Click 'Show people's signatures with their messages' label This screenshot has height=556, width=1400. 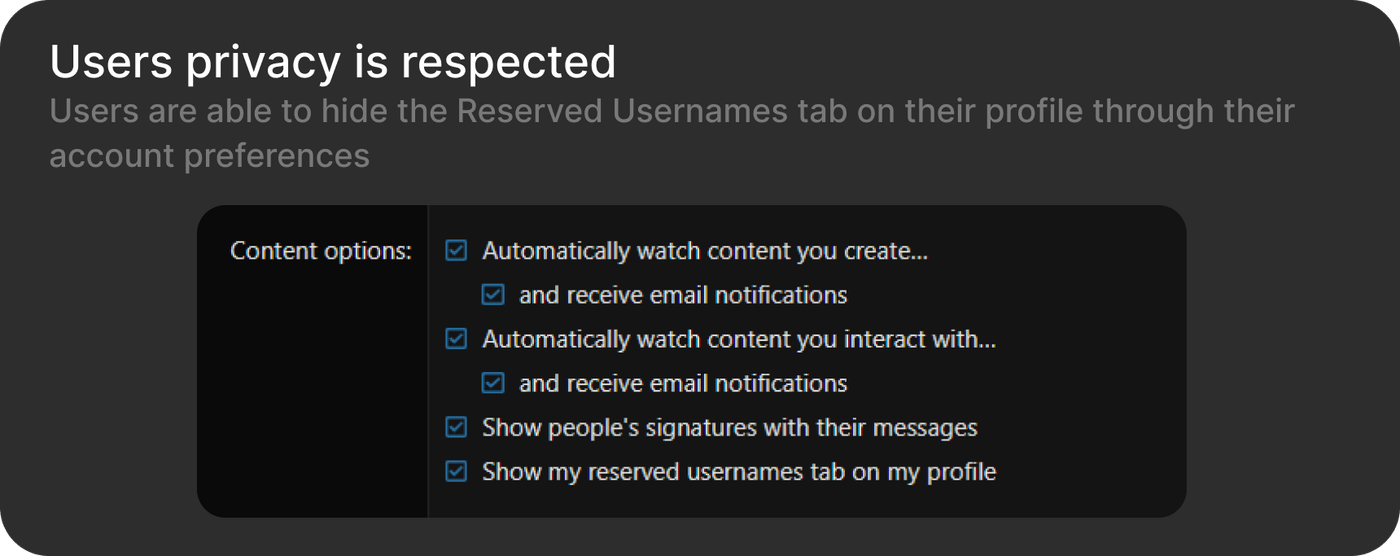coord(729,428)
